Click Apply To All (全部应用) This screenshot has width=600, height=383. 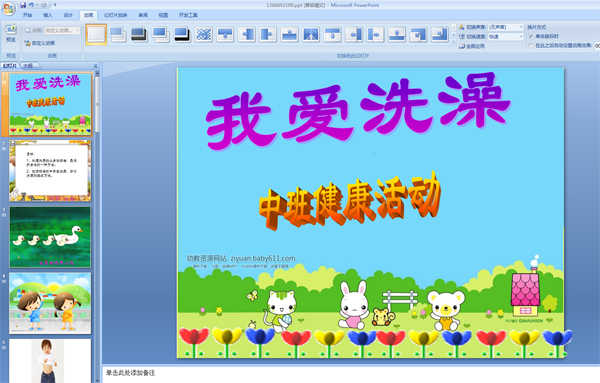click(472, 46)
